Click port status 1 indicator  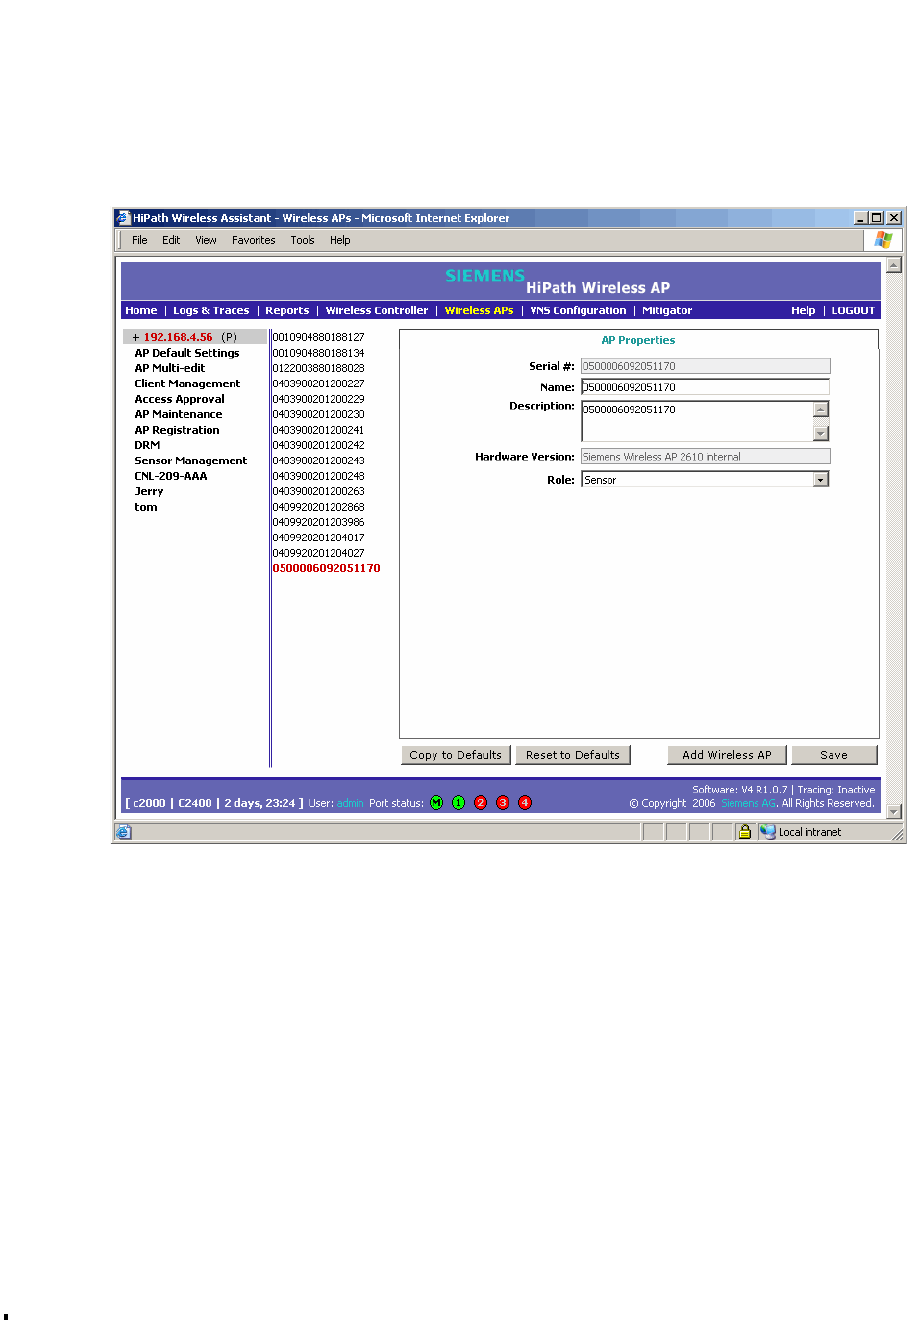[458, 802]
